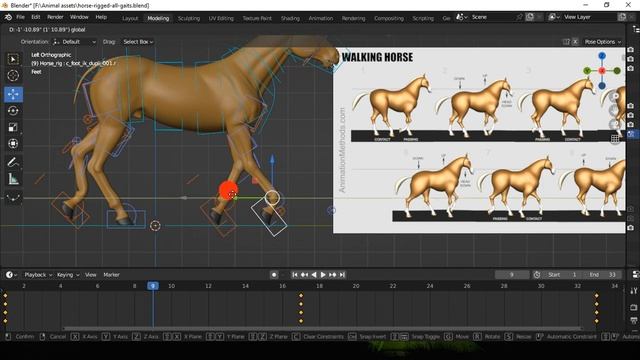Jump to the previous keyframe
The width and height of the screenshot is (640, 360).
(x=304, y=275)
